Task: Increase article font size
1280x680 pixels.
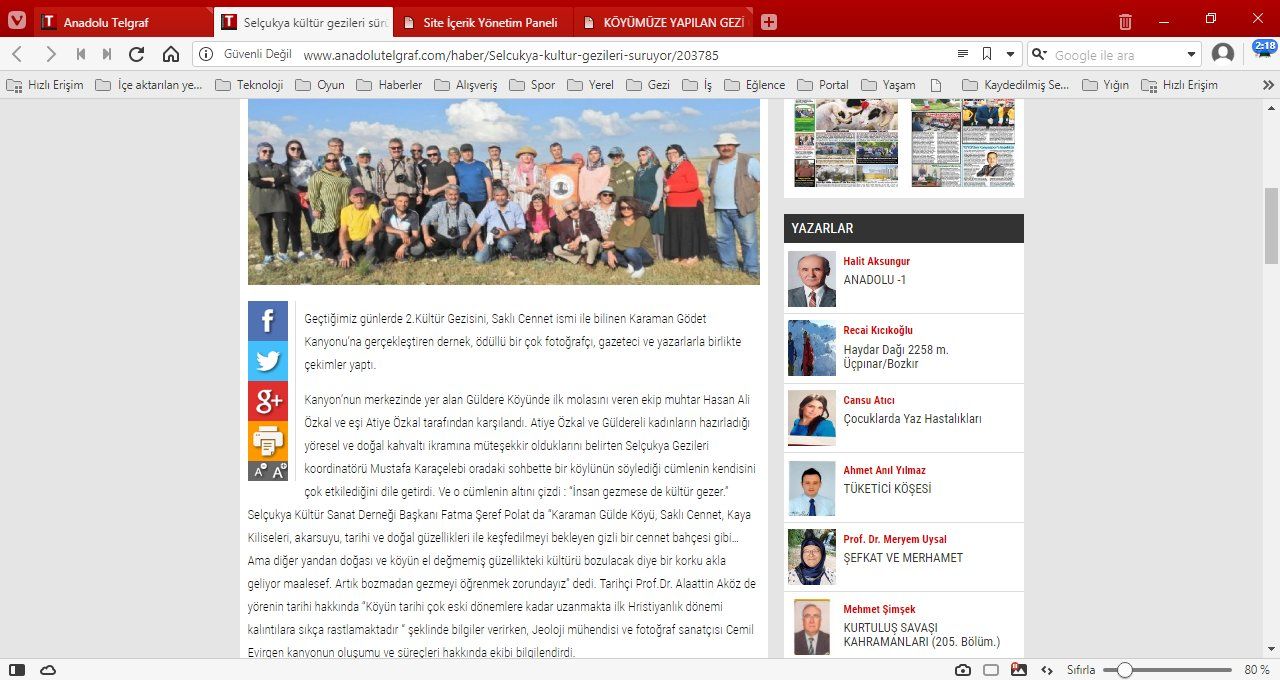Action: (x=278, y=471)
